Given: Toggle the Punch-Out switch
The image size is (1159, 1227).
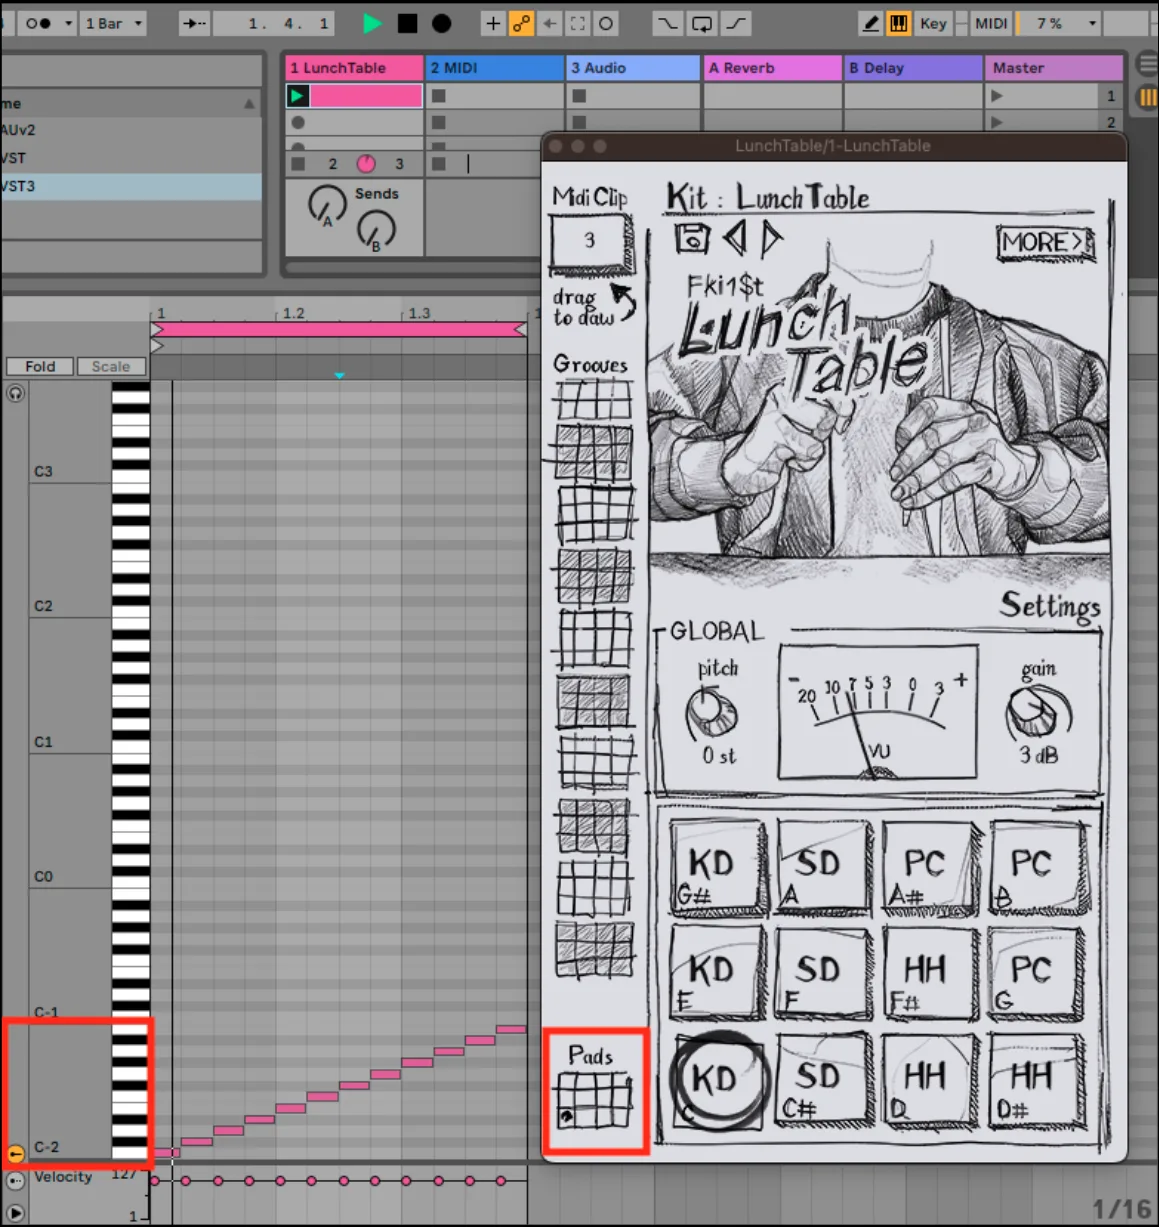Looking at the screenshot, I should pyautogui.click(x=736, y=23).
